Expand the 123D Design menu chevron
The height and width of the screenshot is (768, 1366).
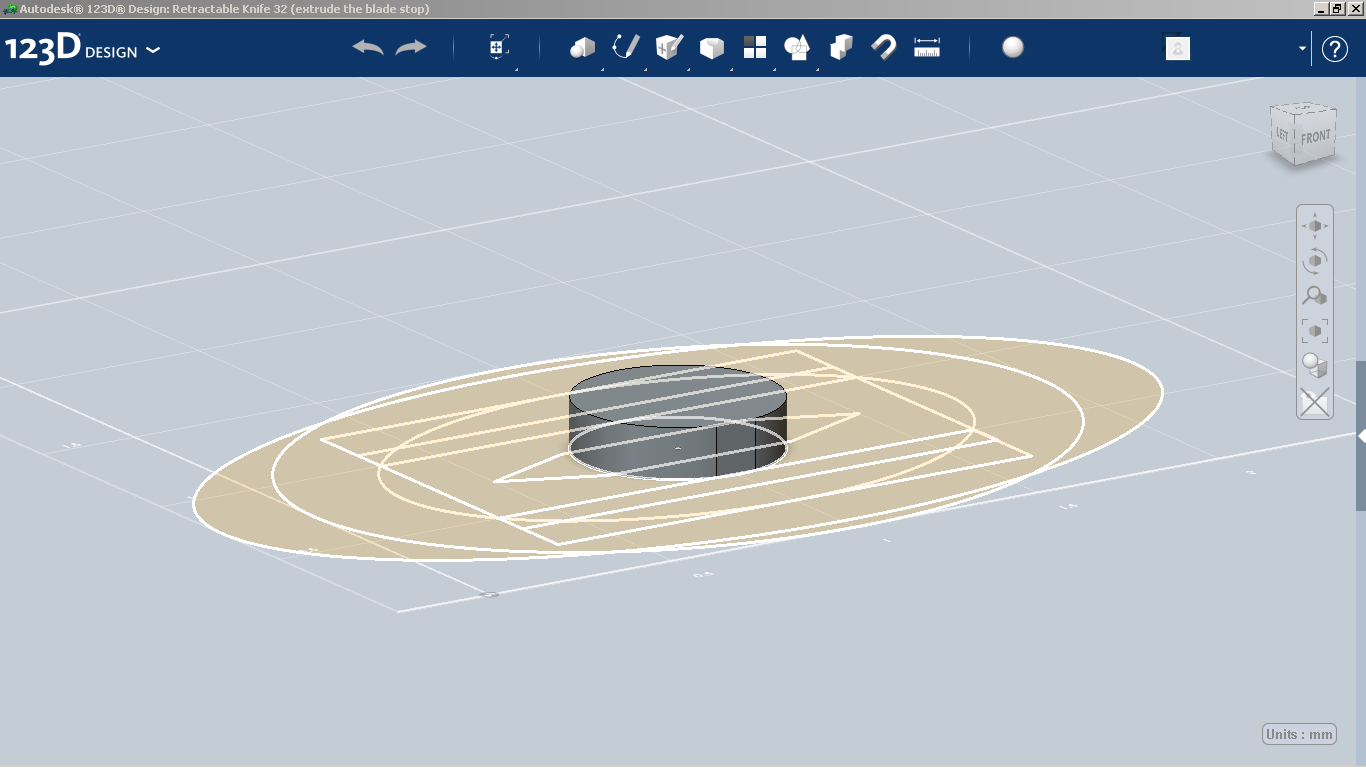point(153,49)
